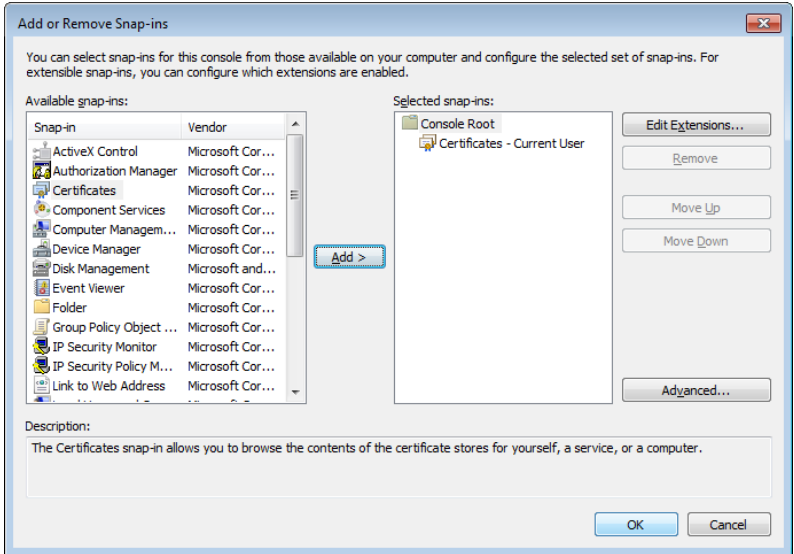
Task: Click the Authorization Manager icon
Action: (42, 171)
